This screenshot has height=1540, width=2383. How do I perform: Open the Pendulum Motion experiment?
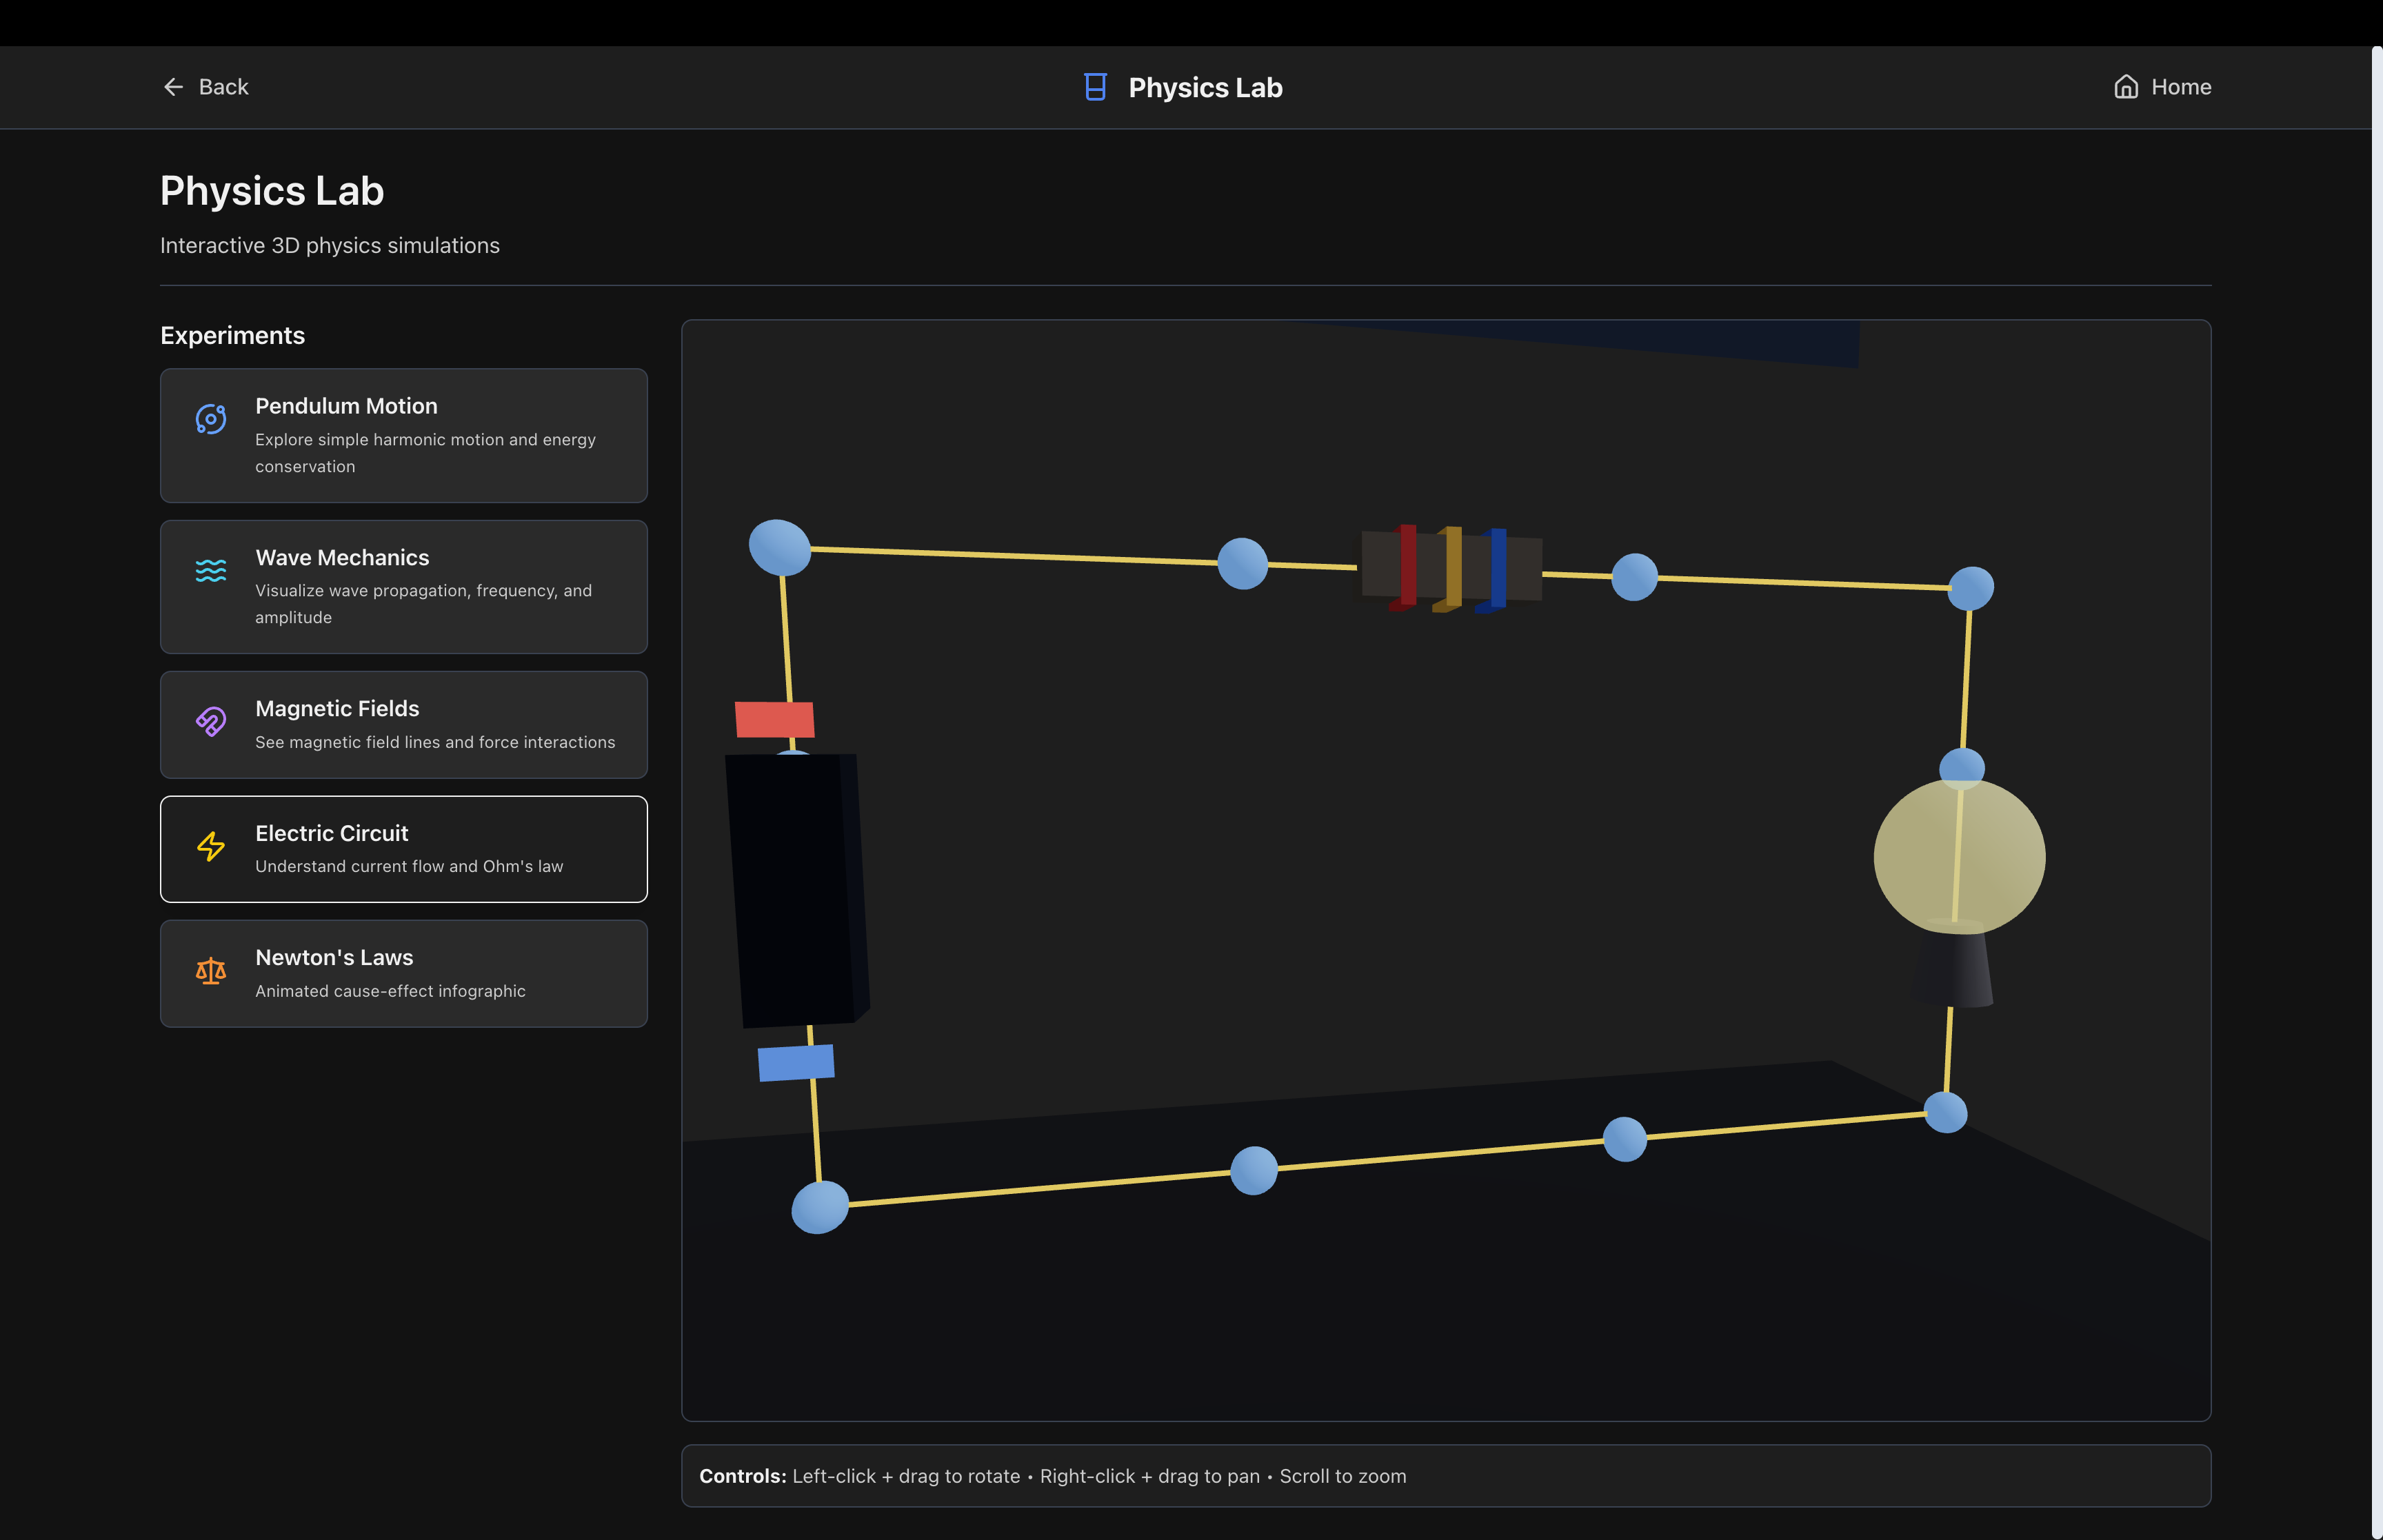[403, 435]
